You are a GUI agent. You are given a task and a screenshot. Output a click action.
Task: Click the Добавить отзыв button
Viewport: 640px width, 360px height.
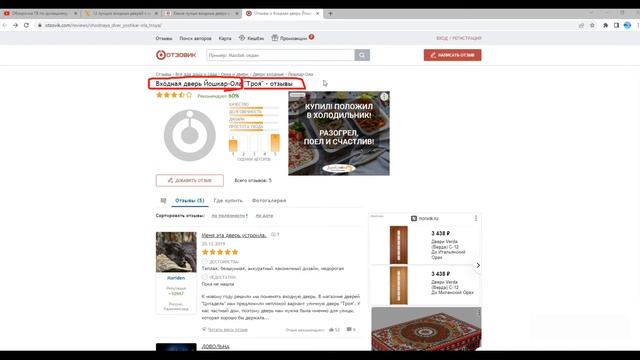[x=190, y=180]
